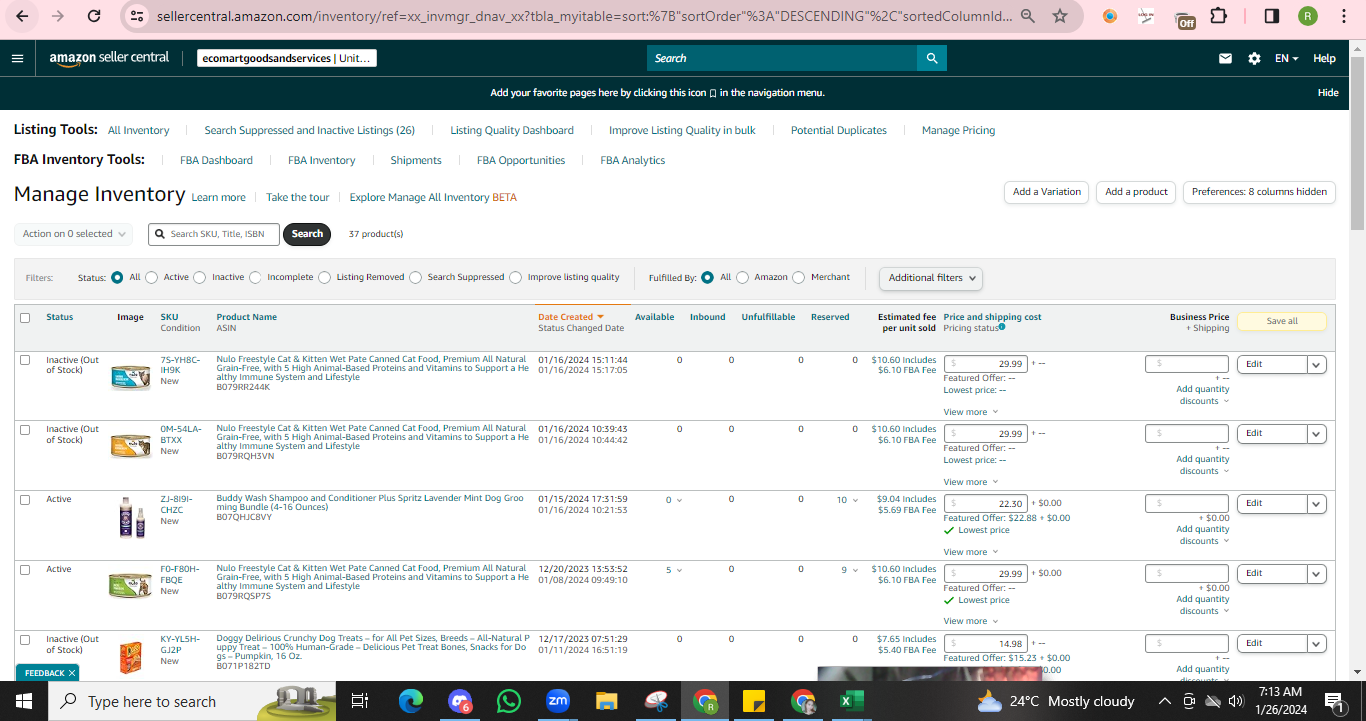The image size is (1366, 721).
Task: Check the select-all header checkbox
Action: (x=25, y=318)
